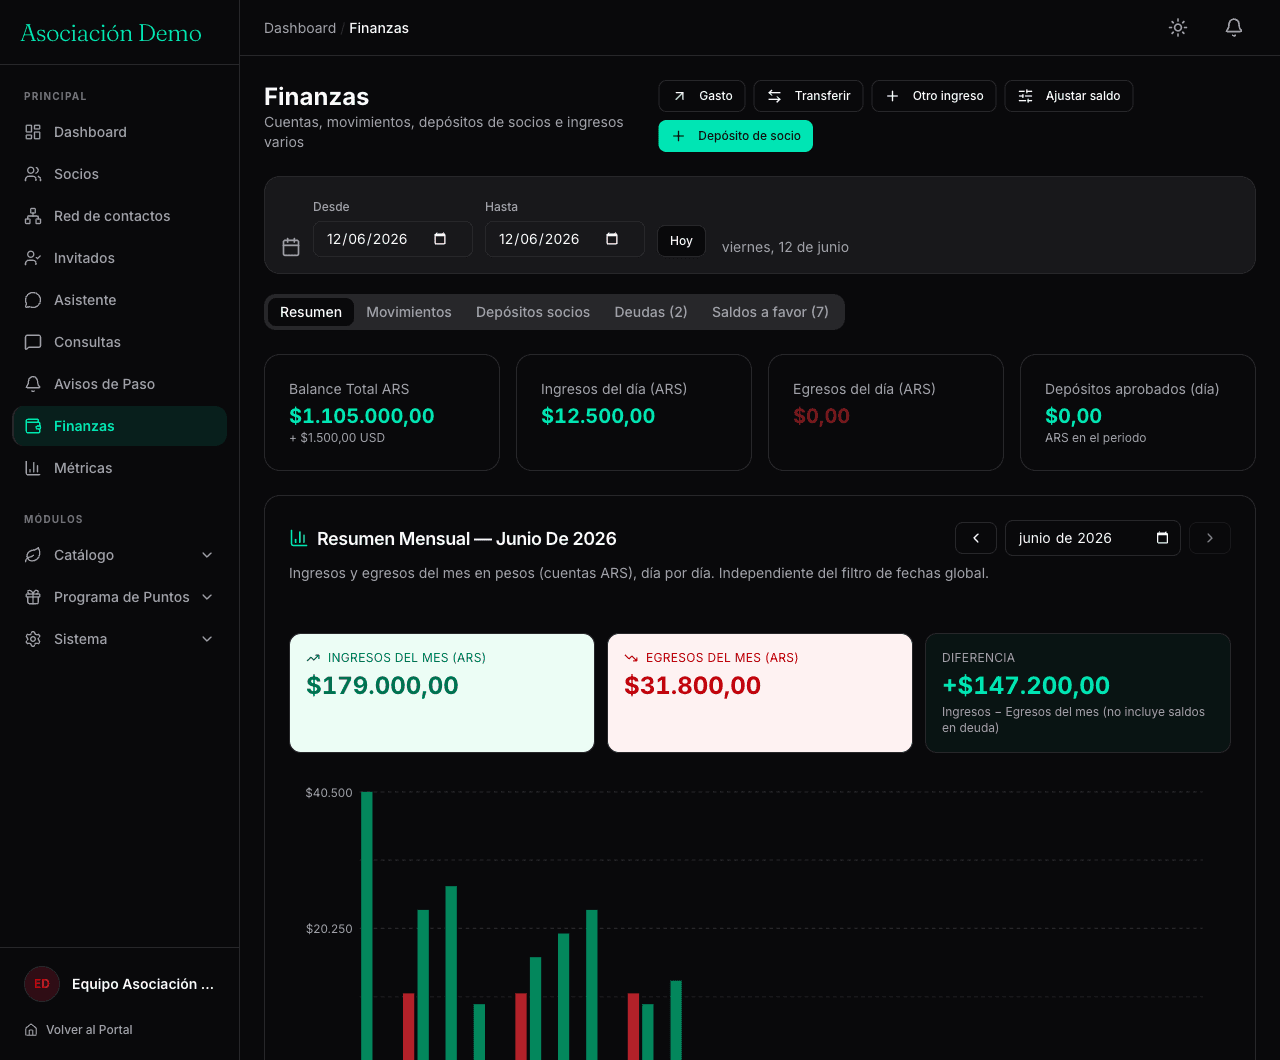Click the $20.250 axis label
The width and height of the screenshot is (1280, 1060).
(x=329, y=929)
